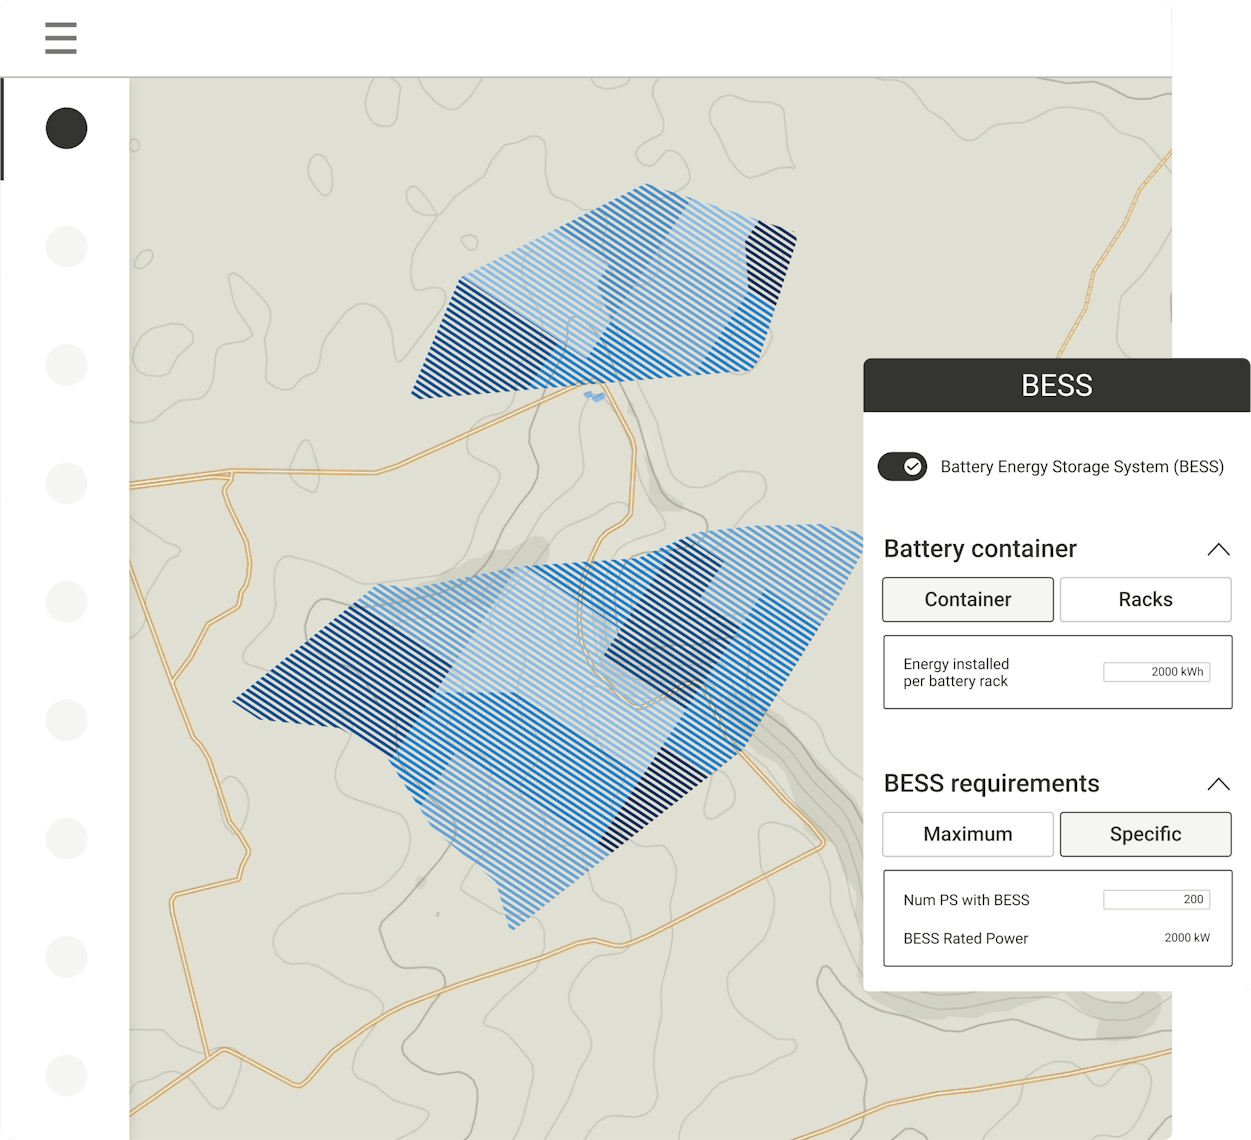This screenshot has width=1251, height=1140.
Task: Click the third sidebar circle icon
Action: tap(67, 365)
